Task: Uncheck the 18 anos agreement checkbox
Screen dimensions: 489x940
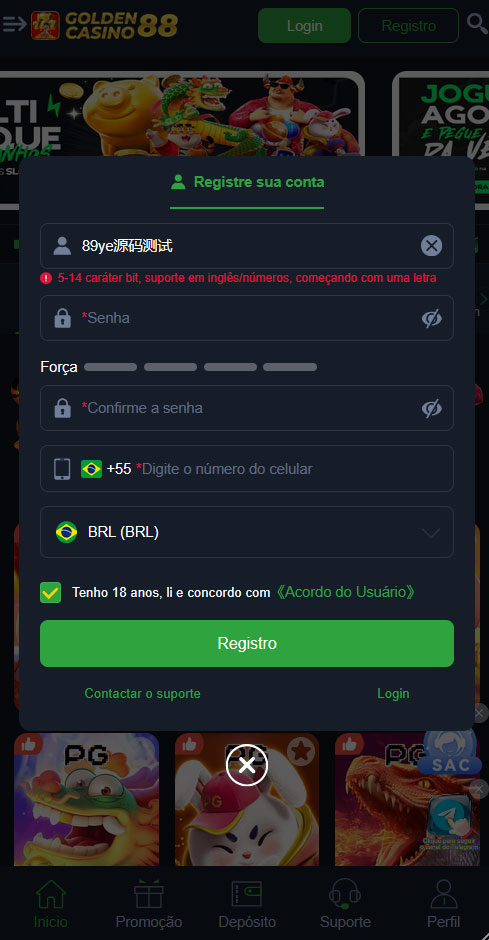Action: [50, 592]
